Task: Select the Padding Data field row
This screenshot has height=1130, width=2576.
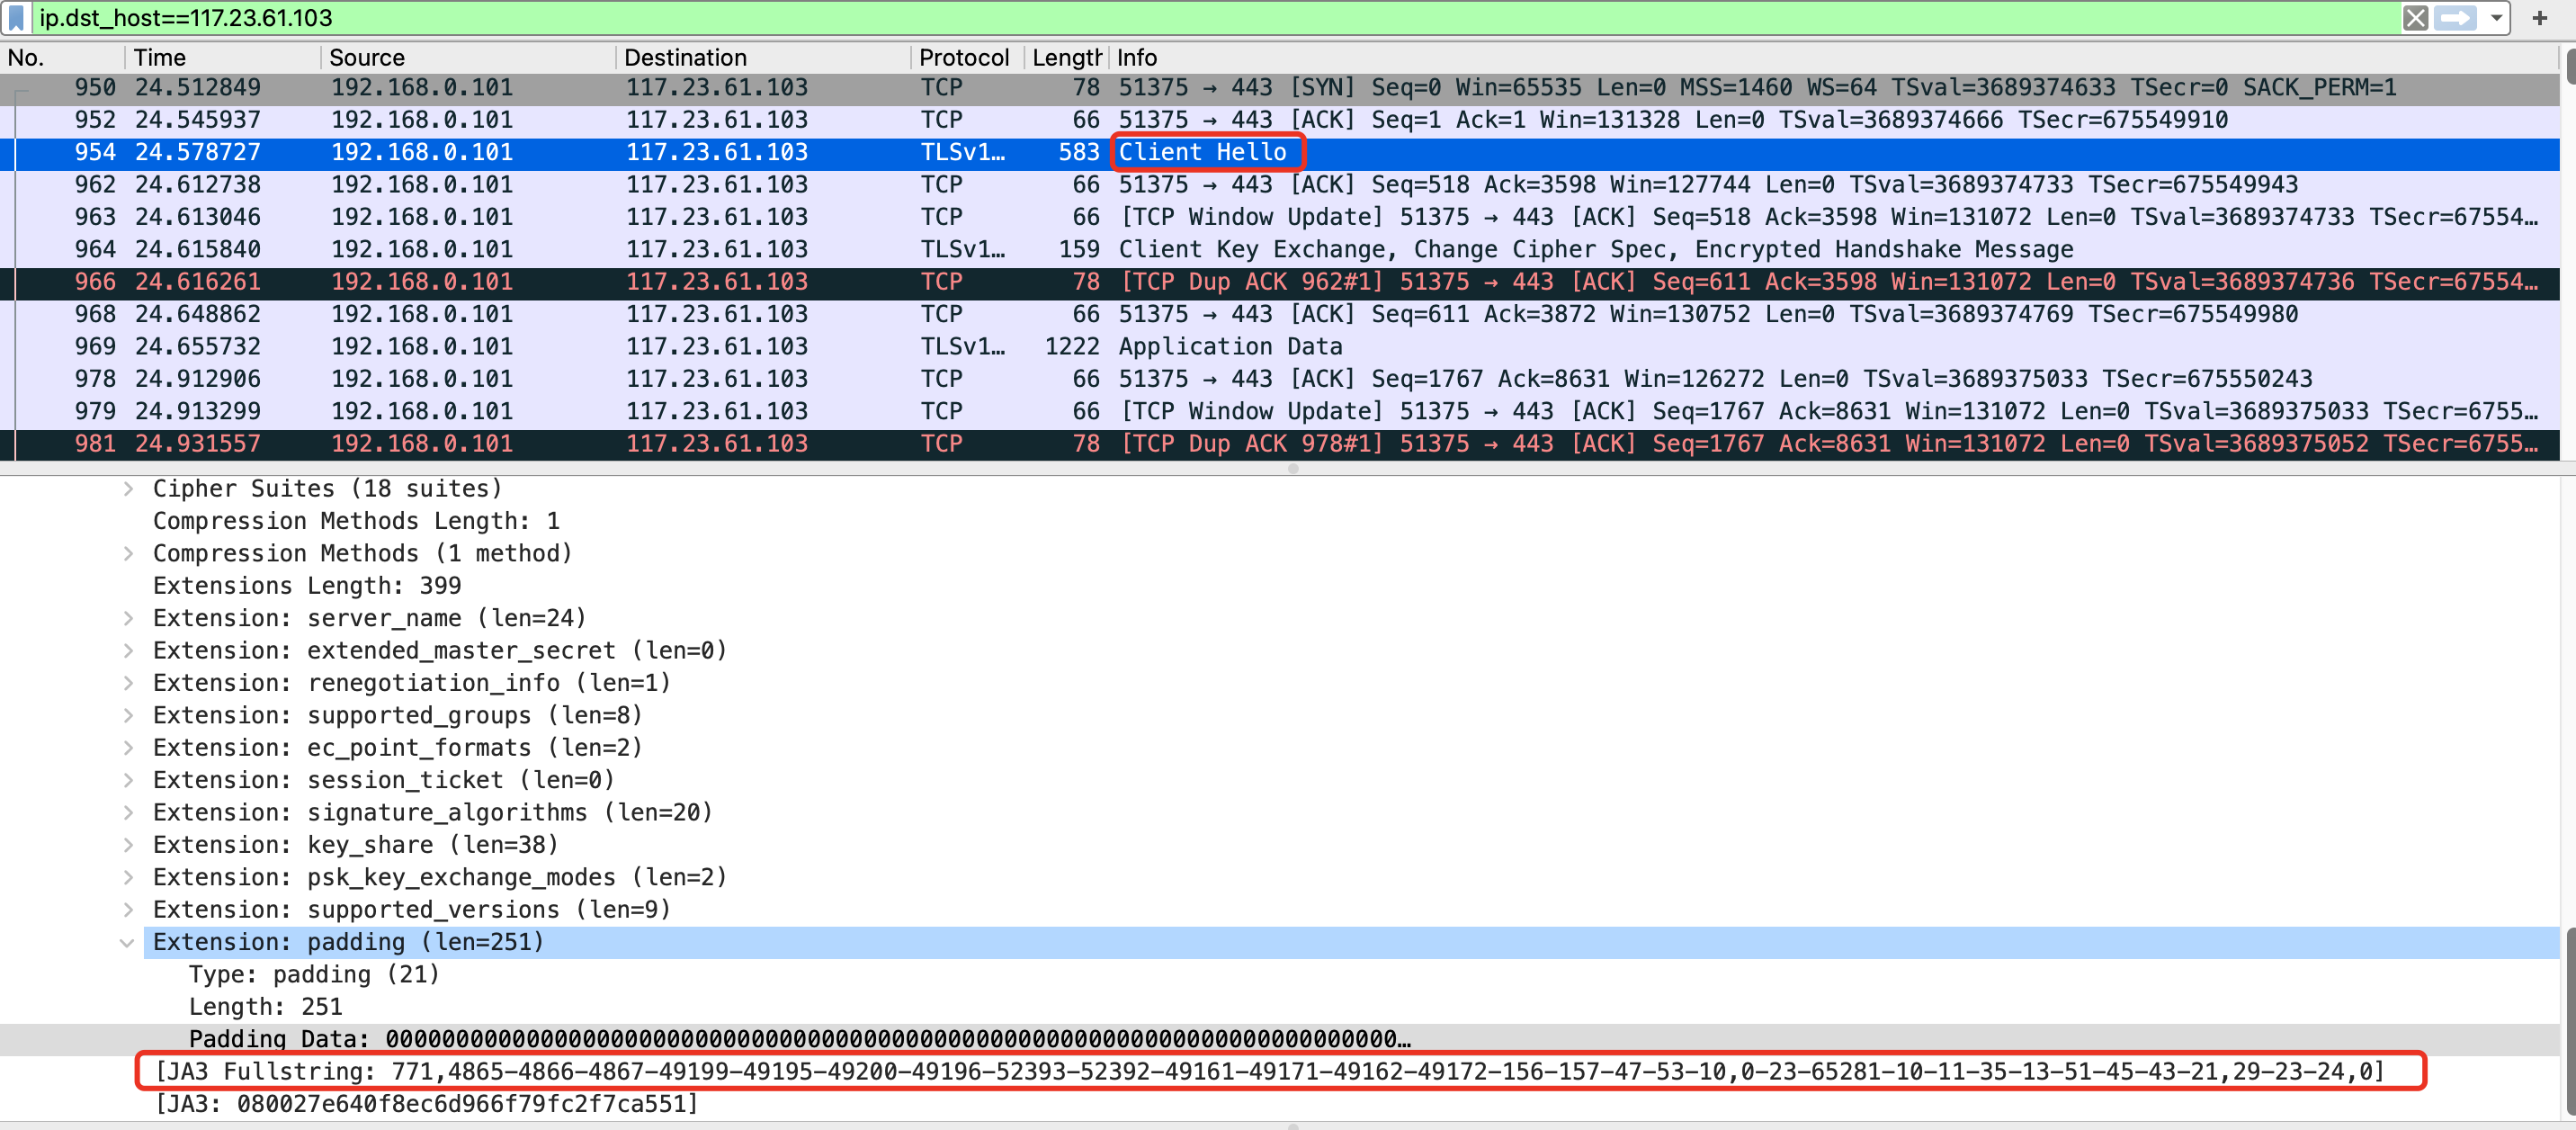Action: (x=798, y=1039)
